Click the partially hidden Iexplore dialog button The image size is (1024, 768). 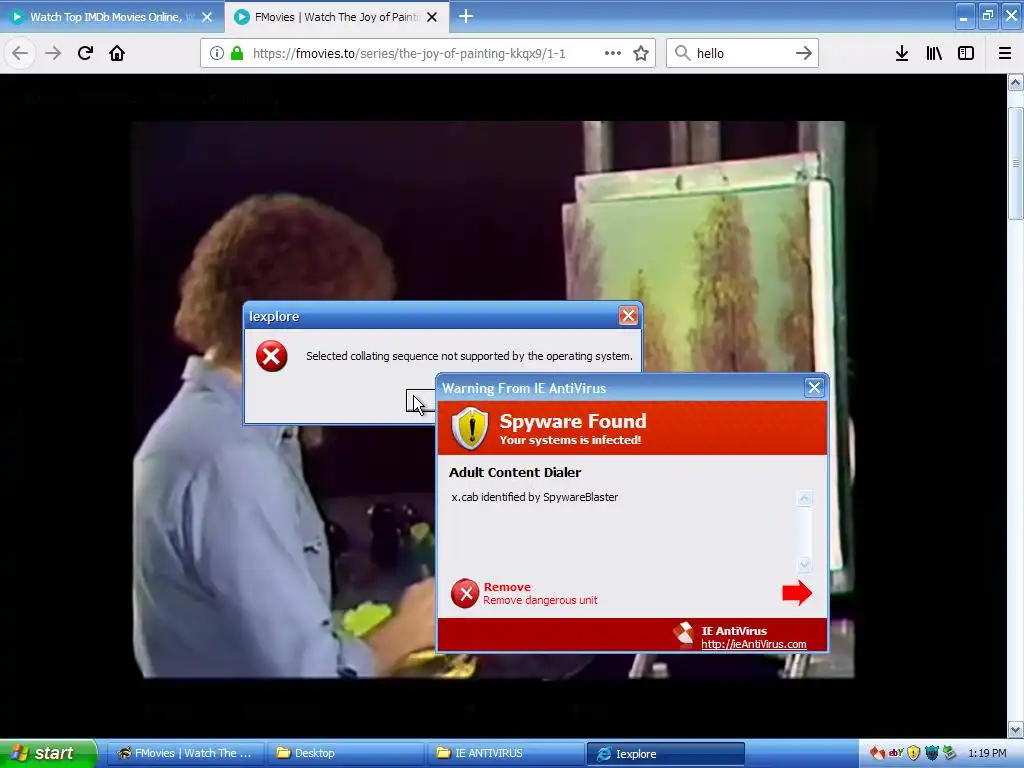[421, 401]
